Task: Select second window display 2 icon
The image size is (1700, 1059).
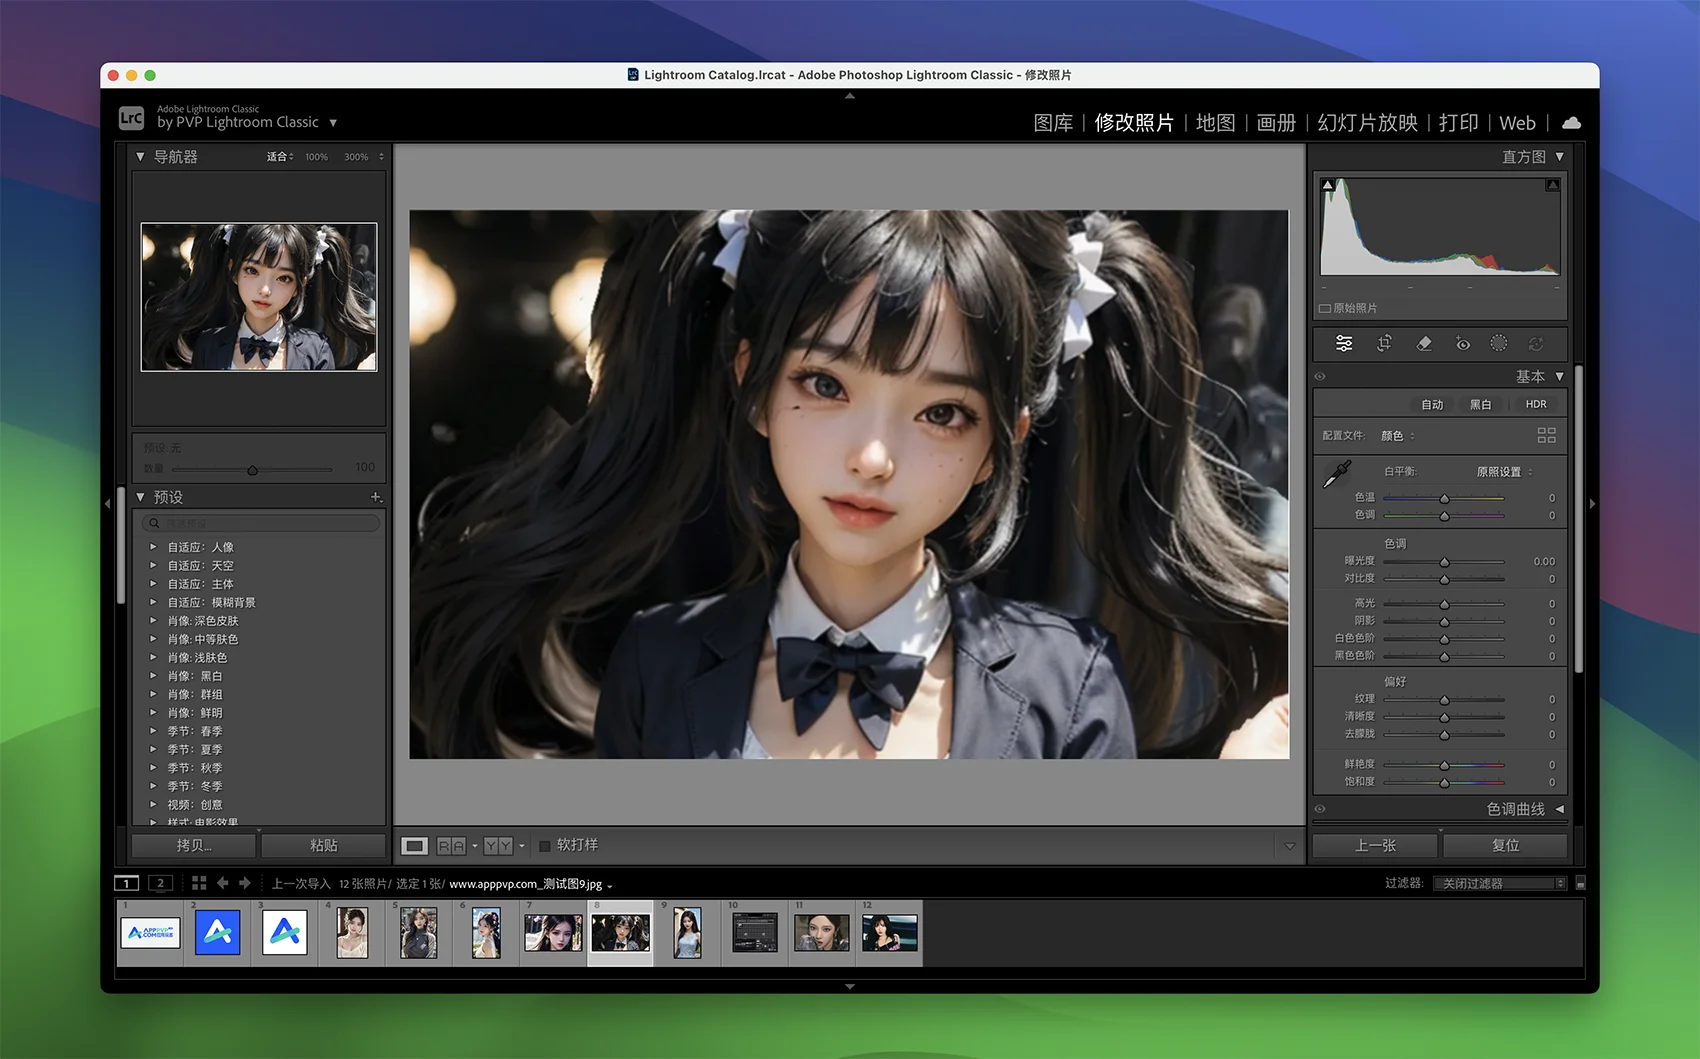Action: click(x=160, y=883)
